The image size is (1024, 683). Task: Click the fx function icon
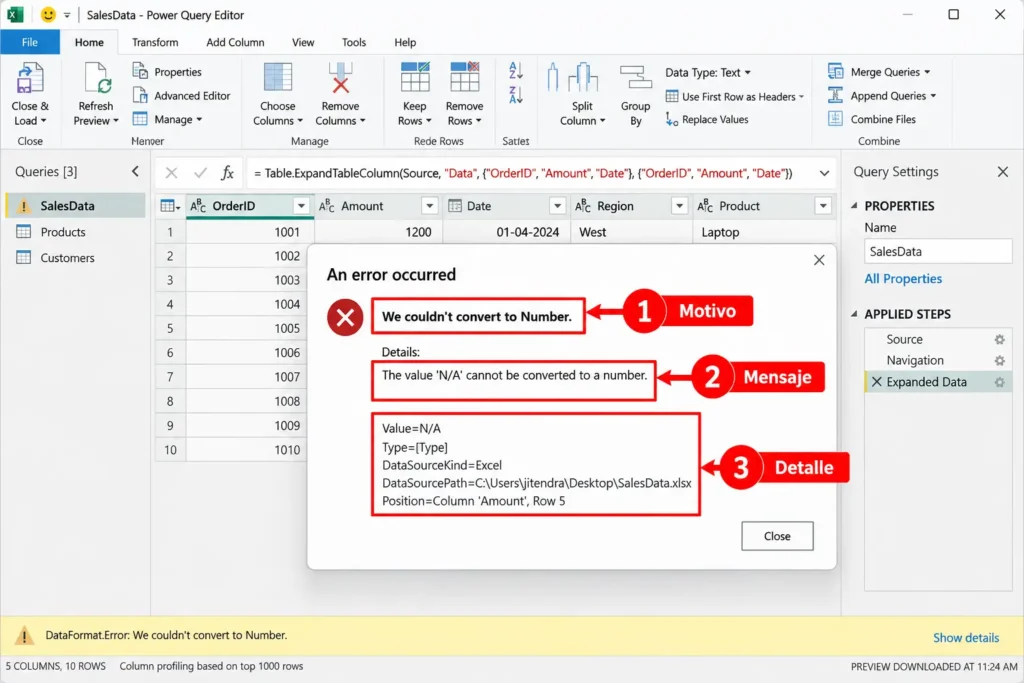tap(227, 173)
